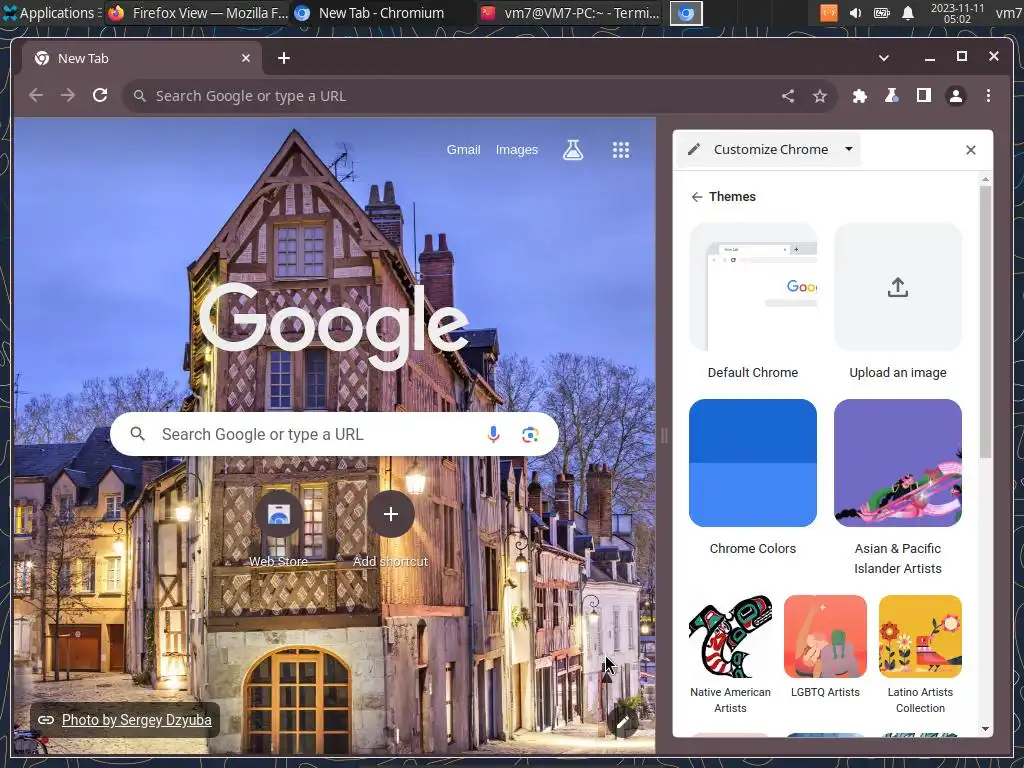Switch to New Tab - Chromium taskbar entry
1024x768 pixels.
[370, 12]
